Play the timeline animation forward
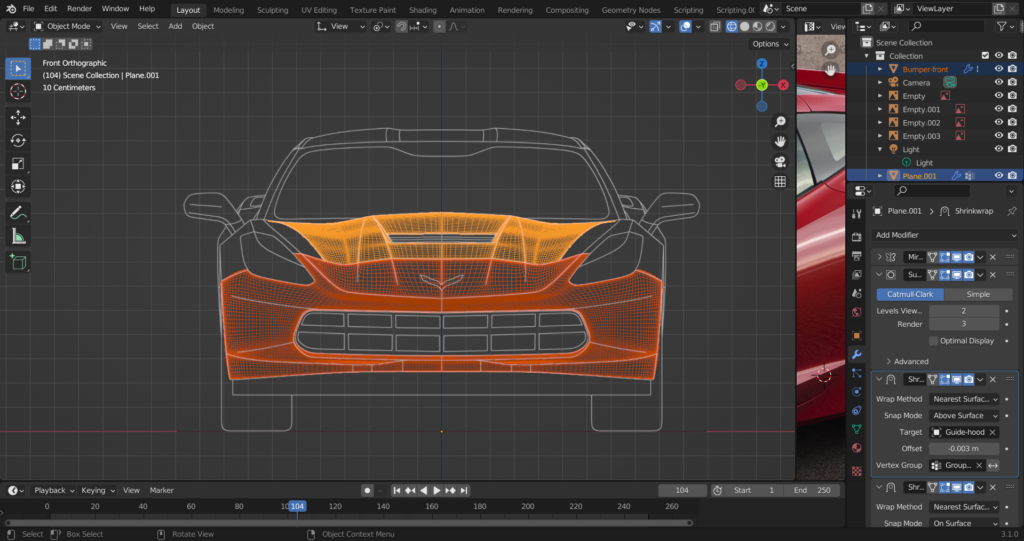Viewport: 1024px width, 541px height. 437,490
